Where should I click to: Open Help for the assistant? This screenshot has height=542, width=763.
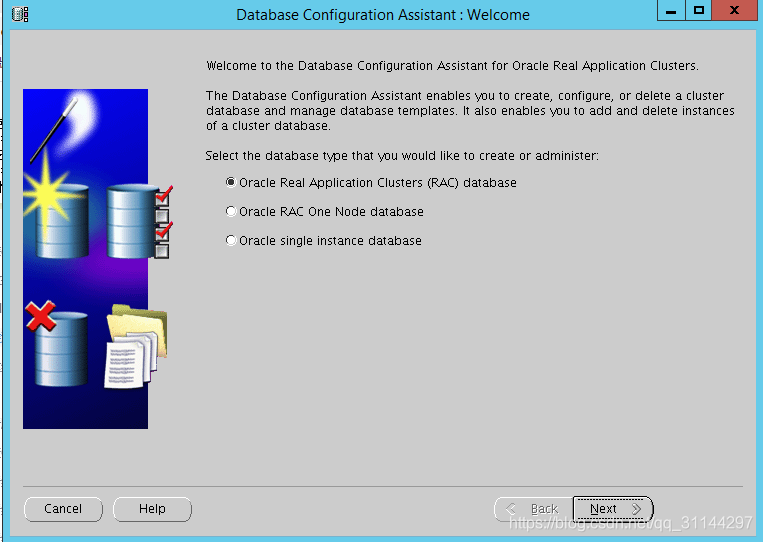pyautogui.click(x=152, y=509)
